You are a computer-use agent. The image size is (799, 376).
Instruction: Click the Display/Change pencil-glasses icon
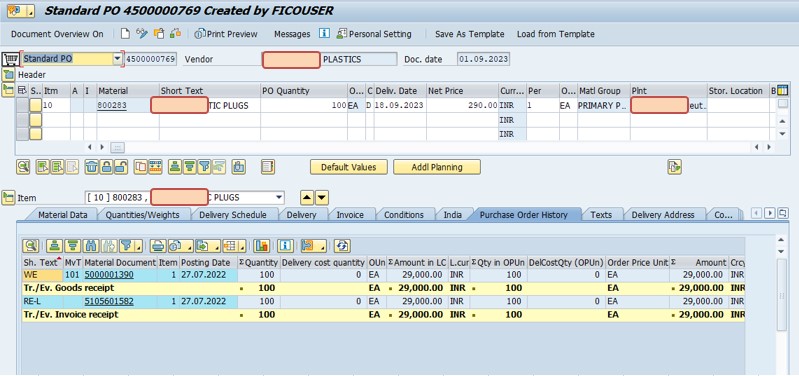(142, 34)
